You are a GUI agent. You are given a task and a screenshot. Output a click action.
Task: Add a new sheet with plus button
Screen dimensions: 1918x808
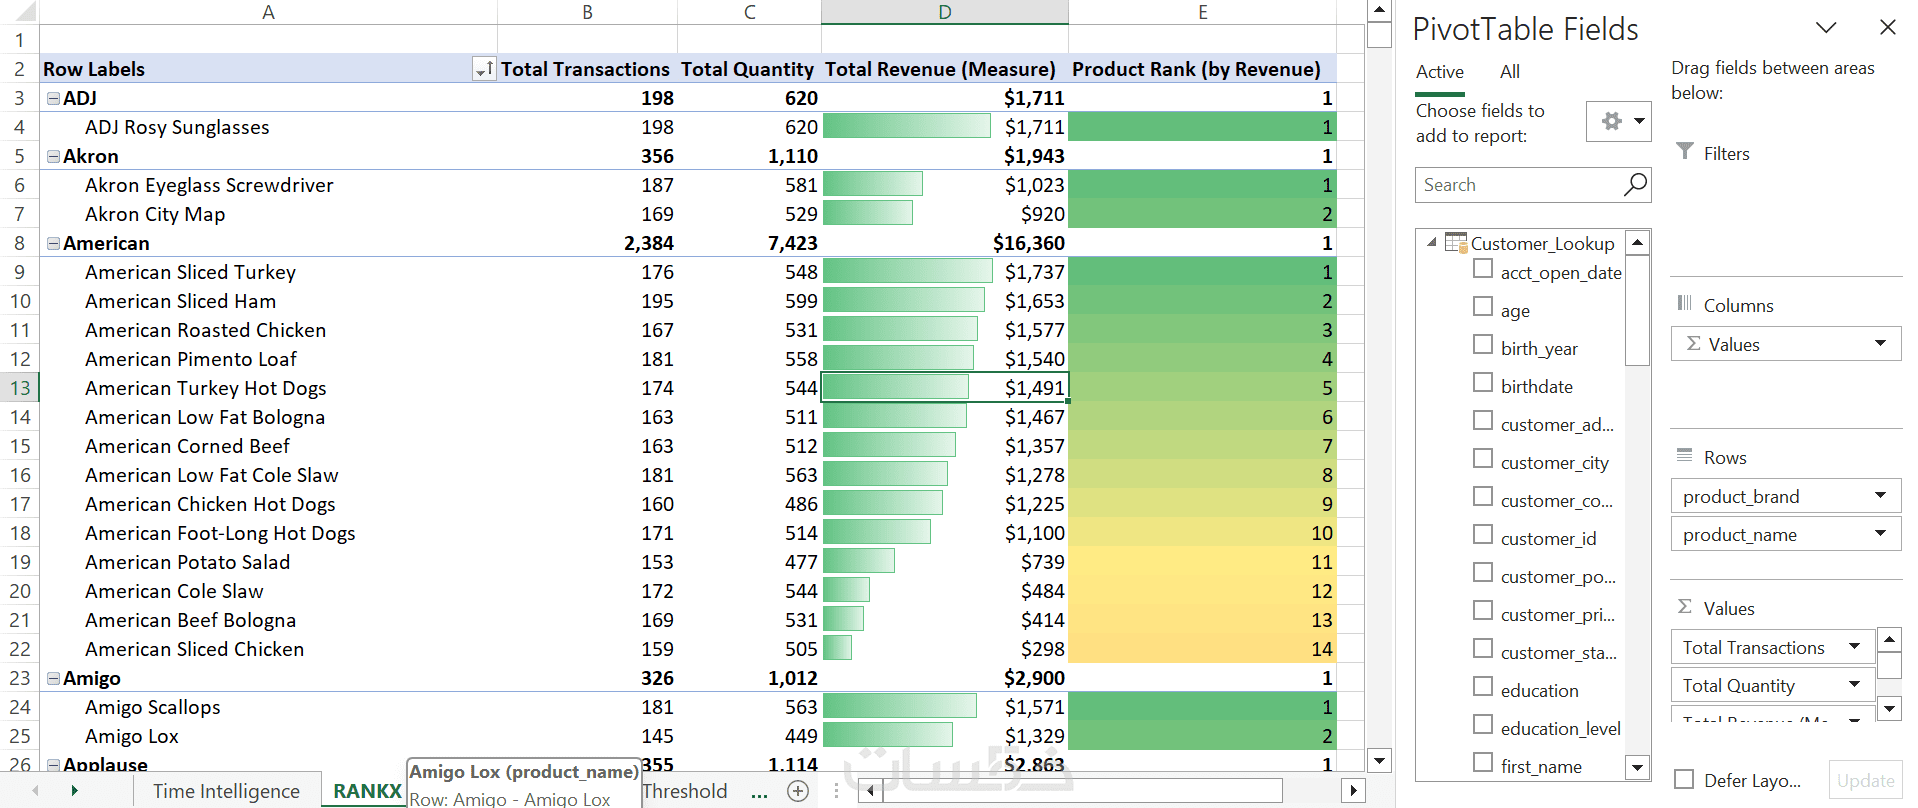pyautogui.click(x=798, y=791)
